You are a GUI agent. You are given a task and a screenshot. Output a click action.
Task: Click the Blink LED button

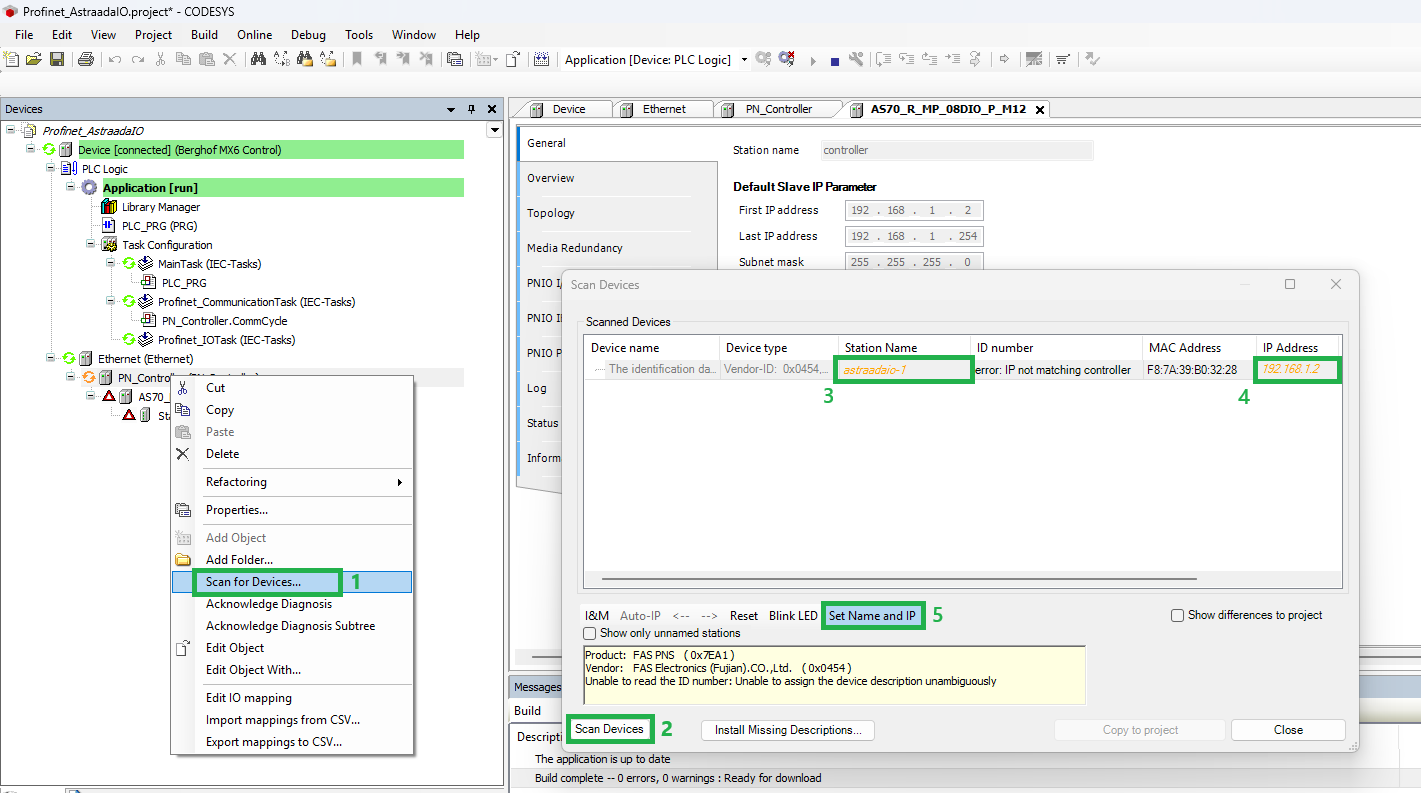(793, 616)
